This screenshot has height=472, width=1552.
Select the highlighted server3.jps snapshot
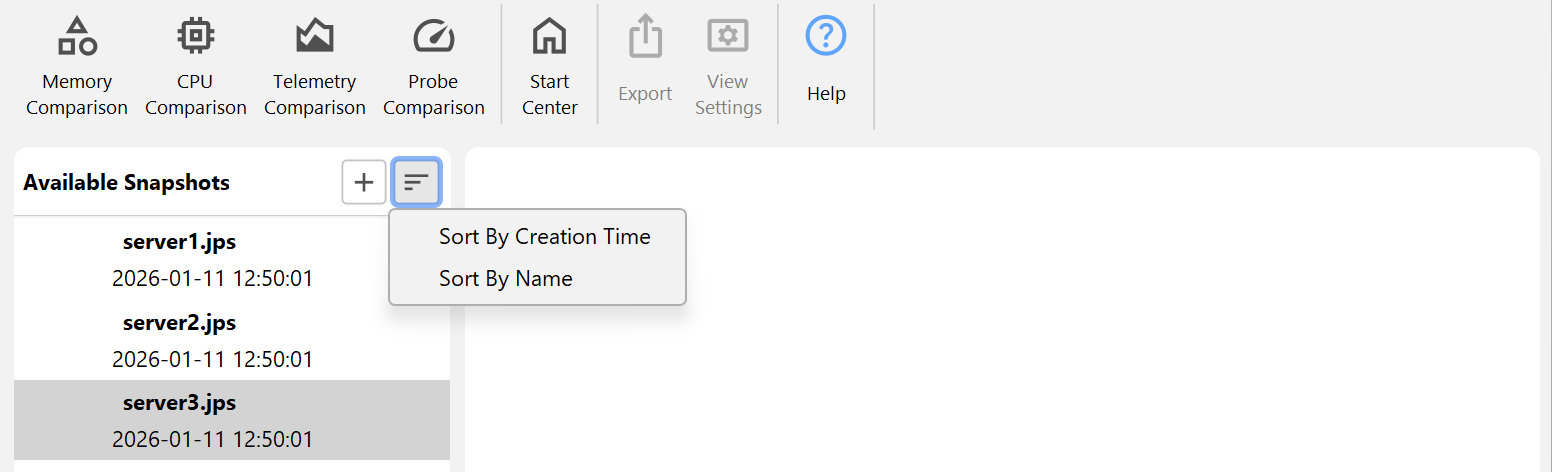click(x=179, y=403)
